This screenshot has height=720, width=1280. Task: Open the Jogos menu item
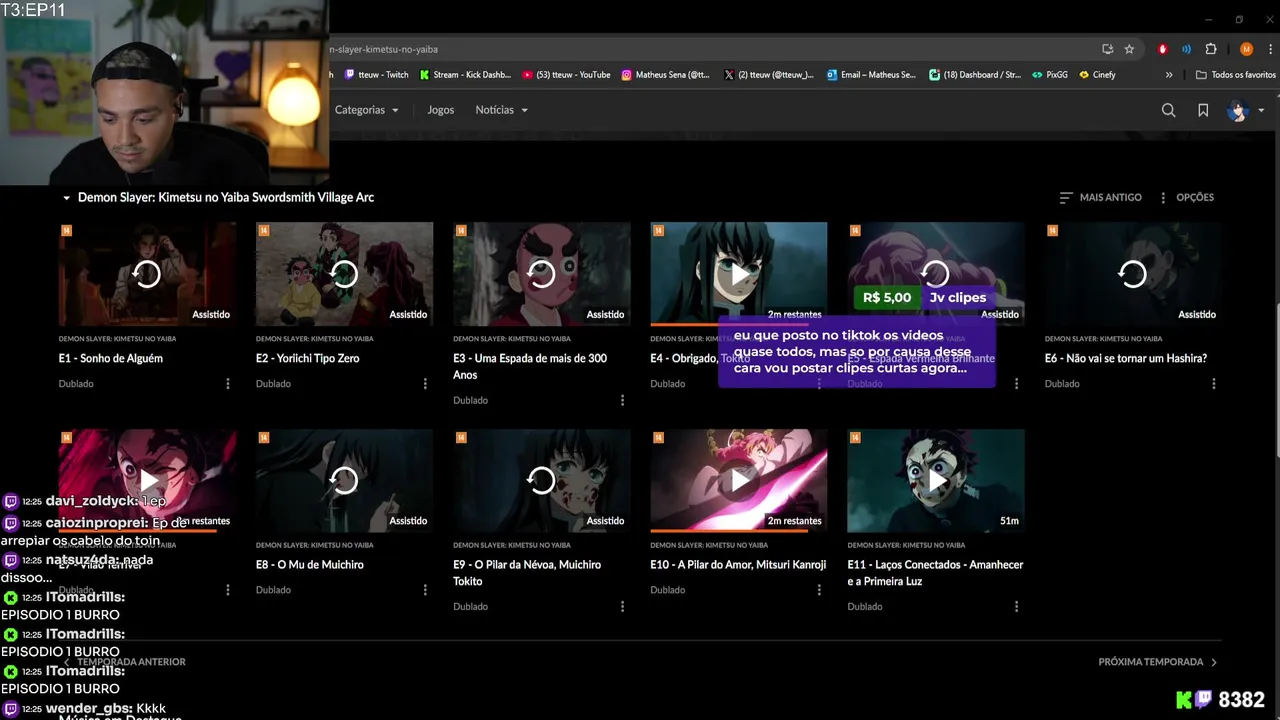click(x=440, y=110)
